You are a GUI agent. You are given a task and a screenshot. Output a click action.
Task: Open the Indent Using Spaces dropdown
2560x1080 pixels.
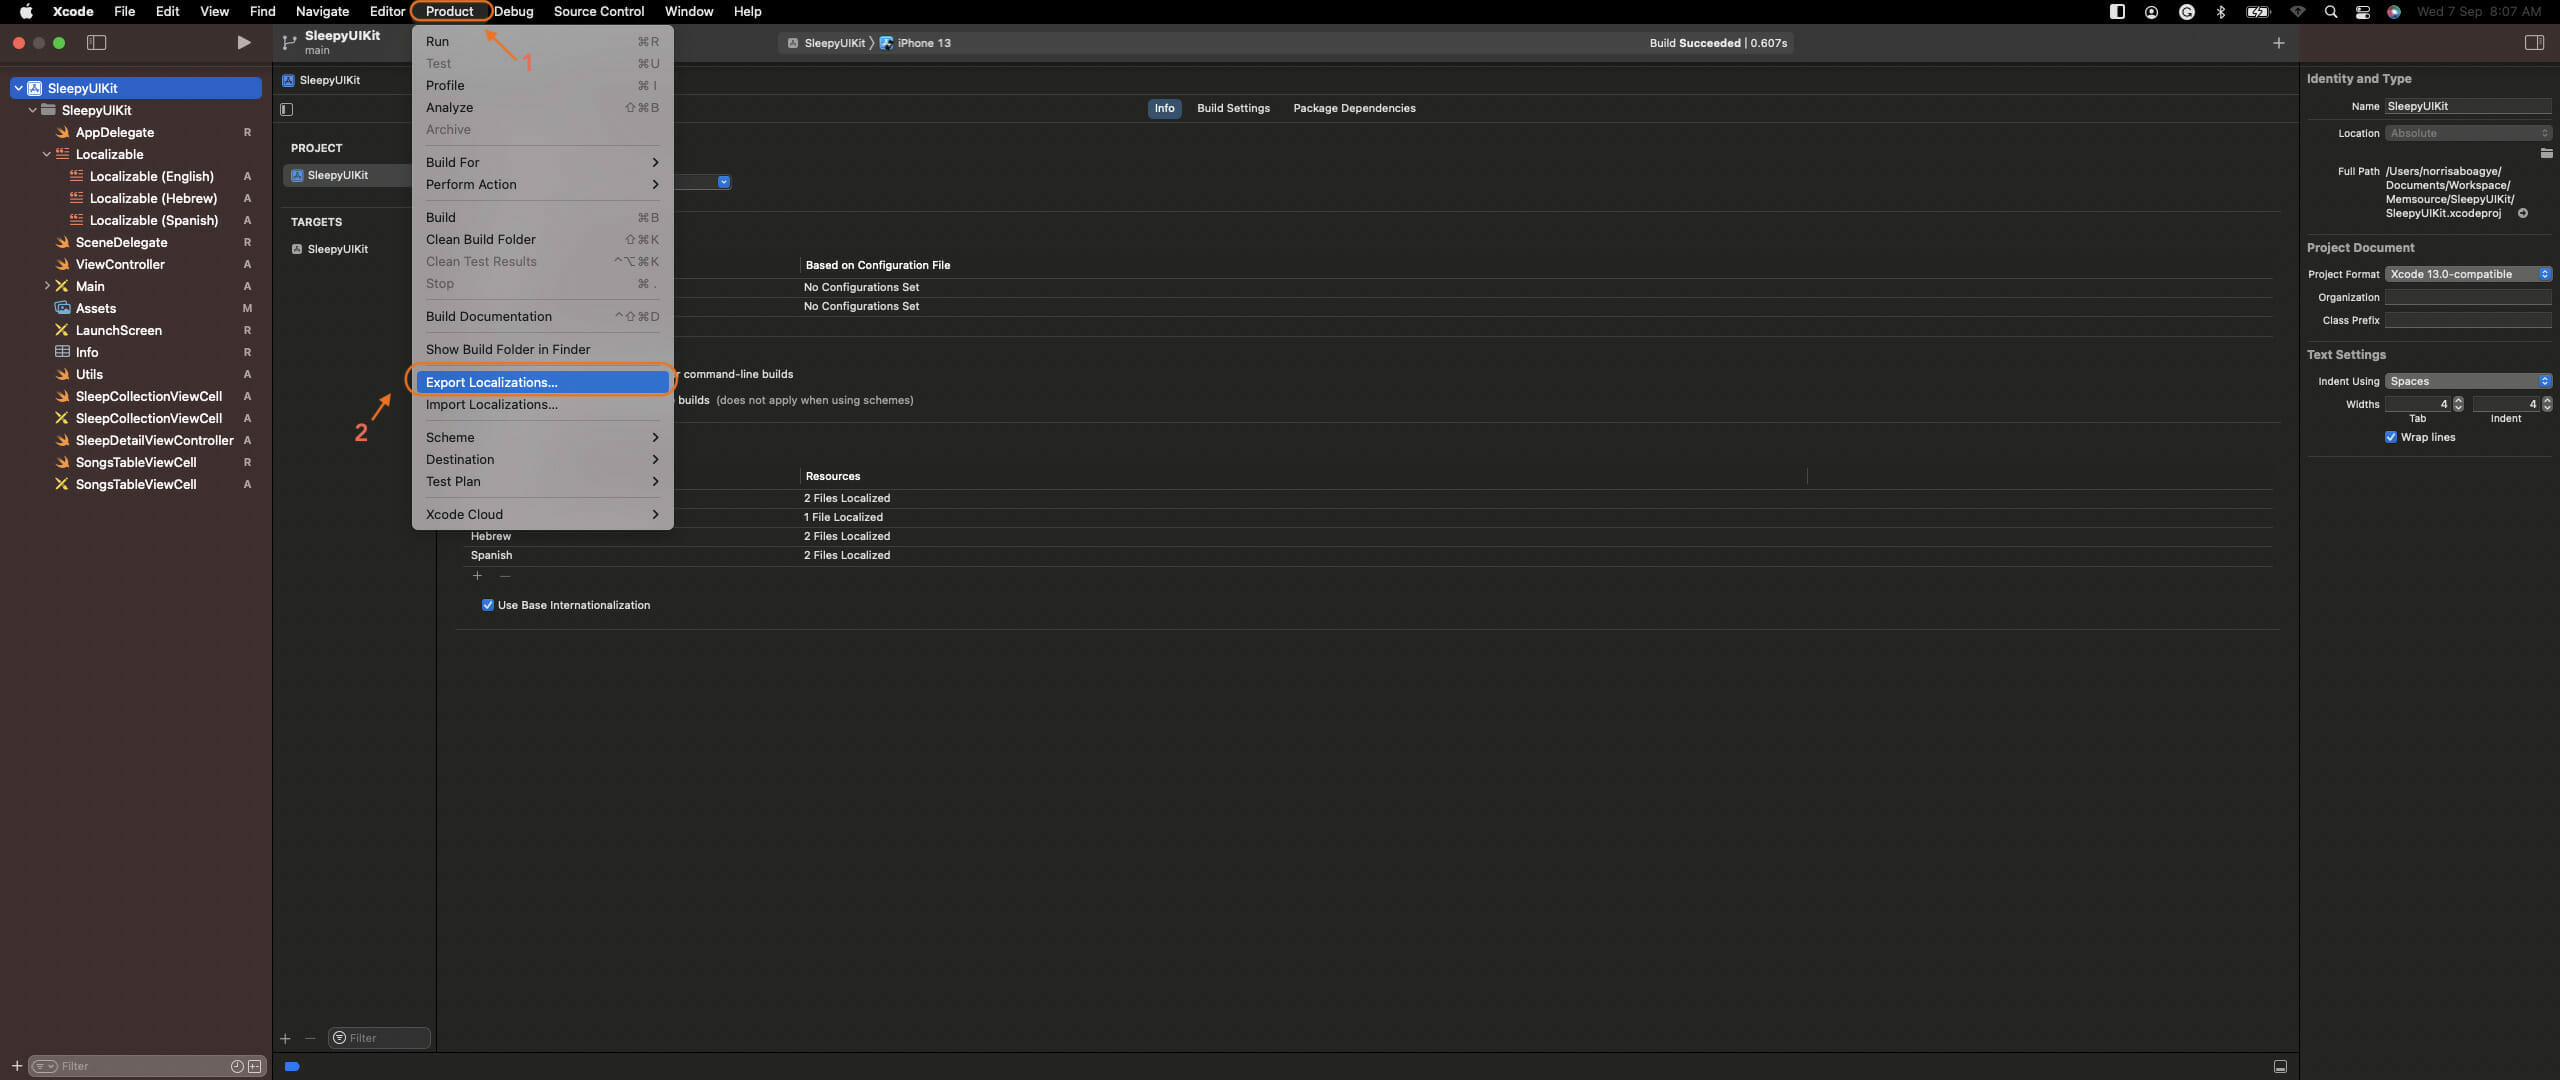coord(2467,381)
